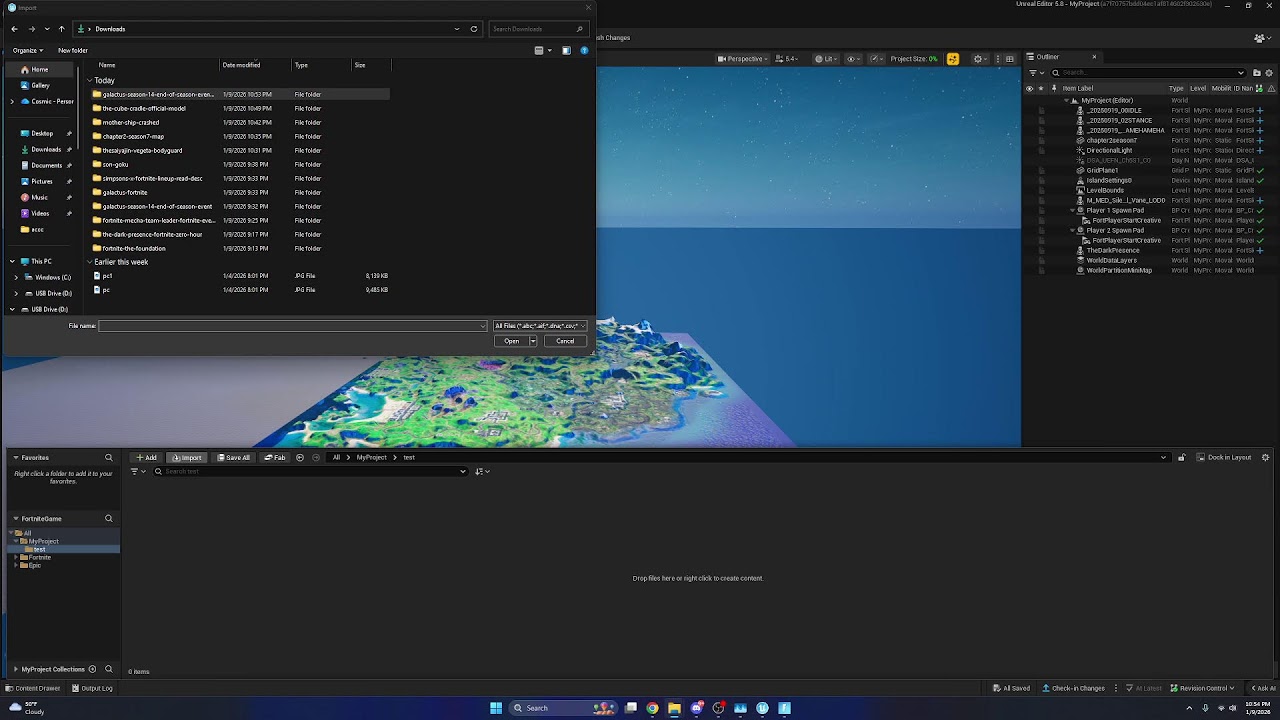
Task: Create new folder in Outliner
Action: point(1255,72)
